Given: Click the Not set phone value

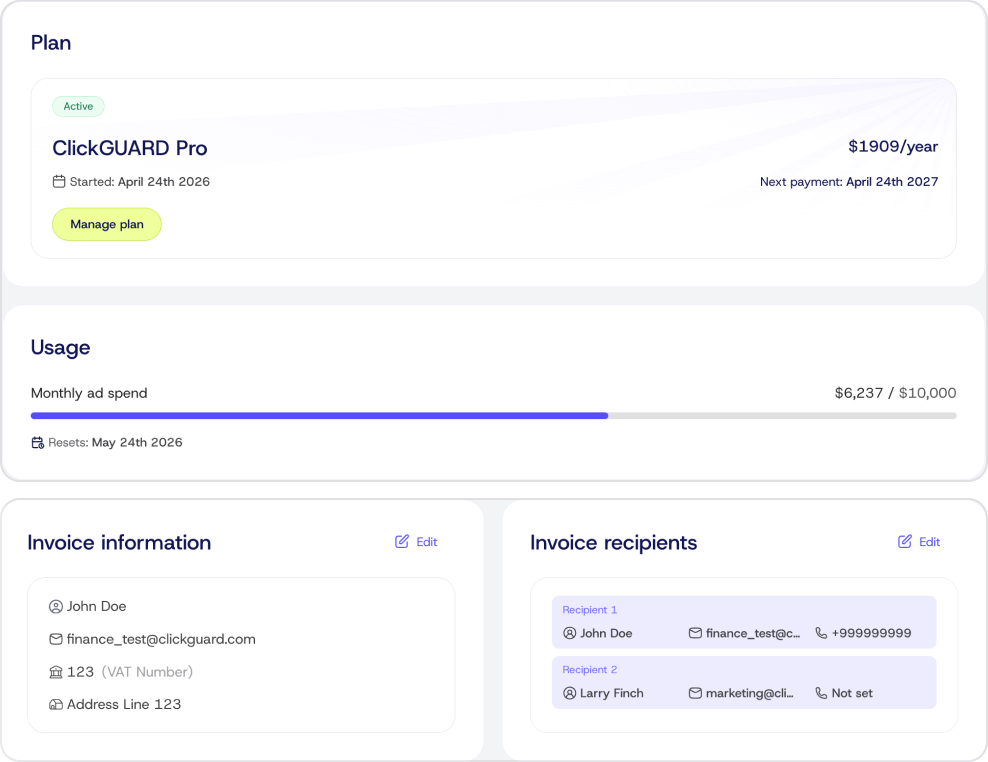Looking at the screenshot, I should [852, 693].
